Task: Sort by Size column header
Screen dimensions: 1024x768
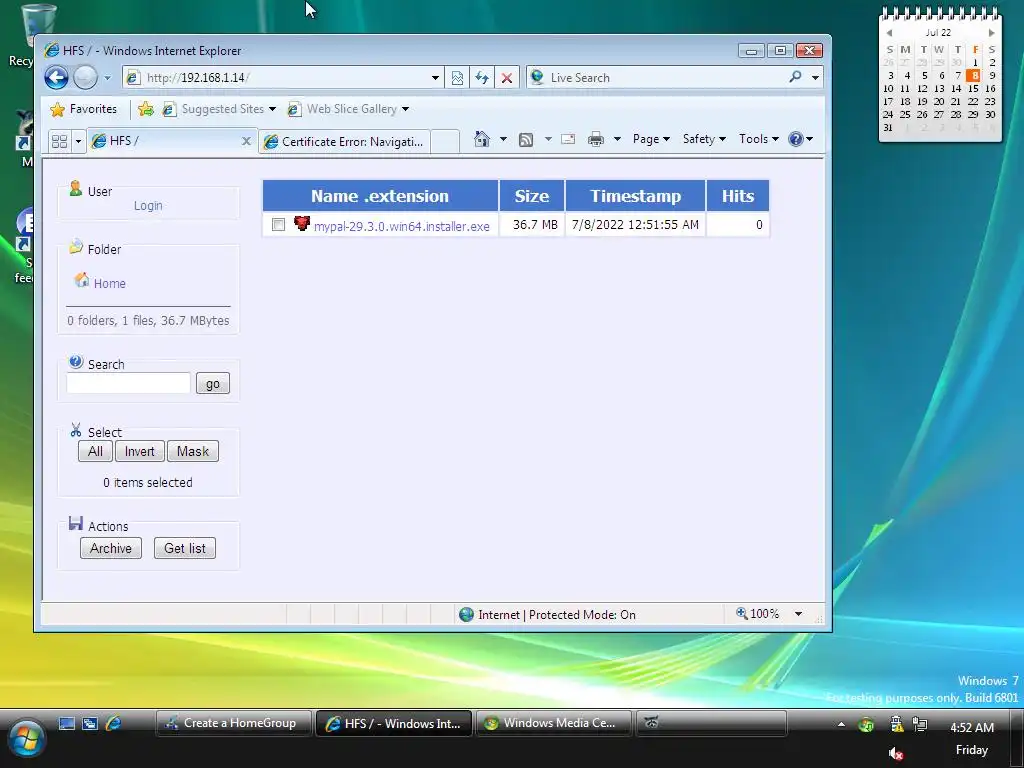Action: [x=532, y=196]
